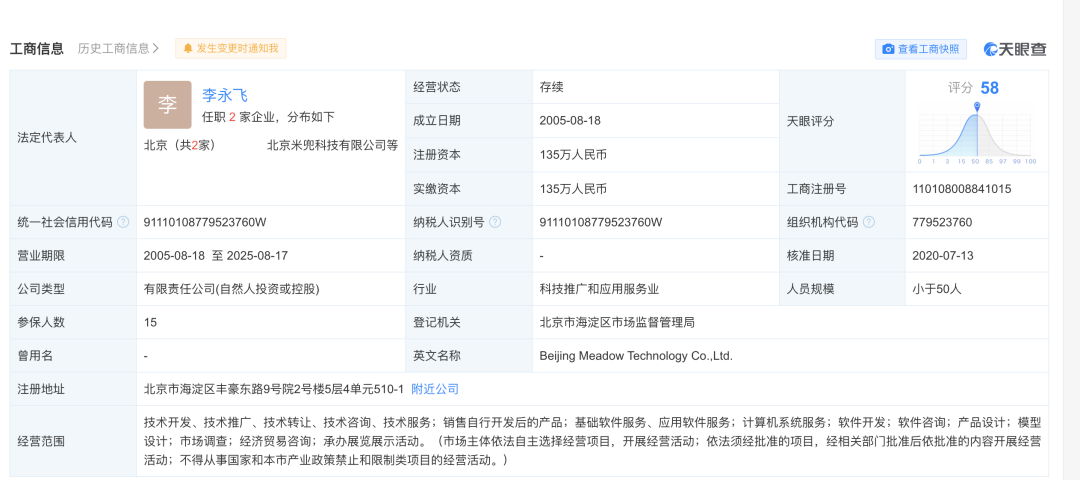
Task: Click camera icon on snapshot button
Action: [x=889, y=49]
